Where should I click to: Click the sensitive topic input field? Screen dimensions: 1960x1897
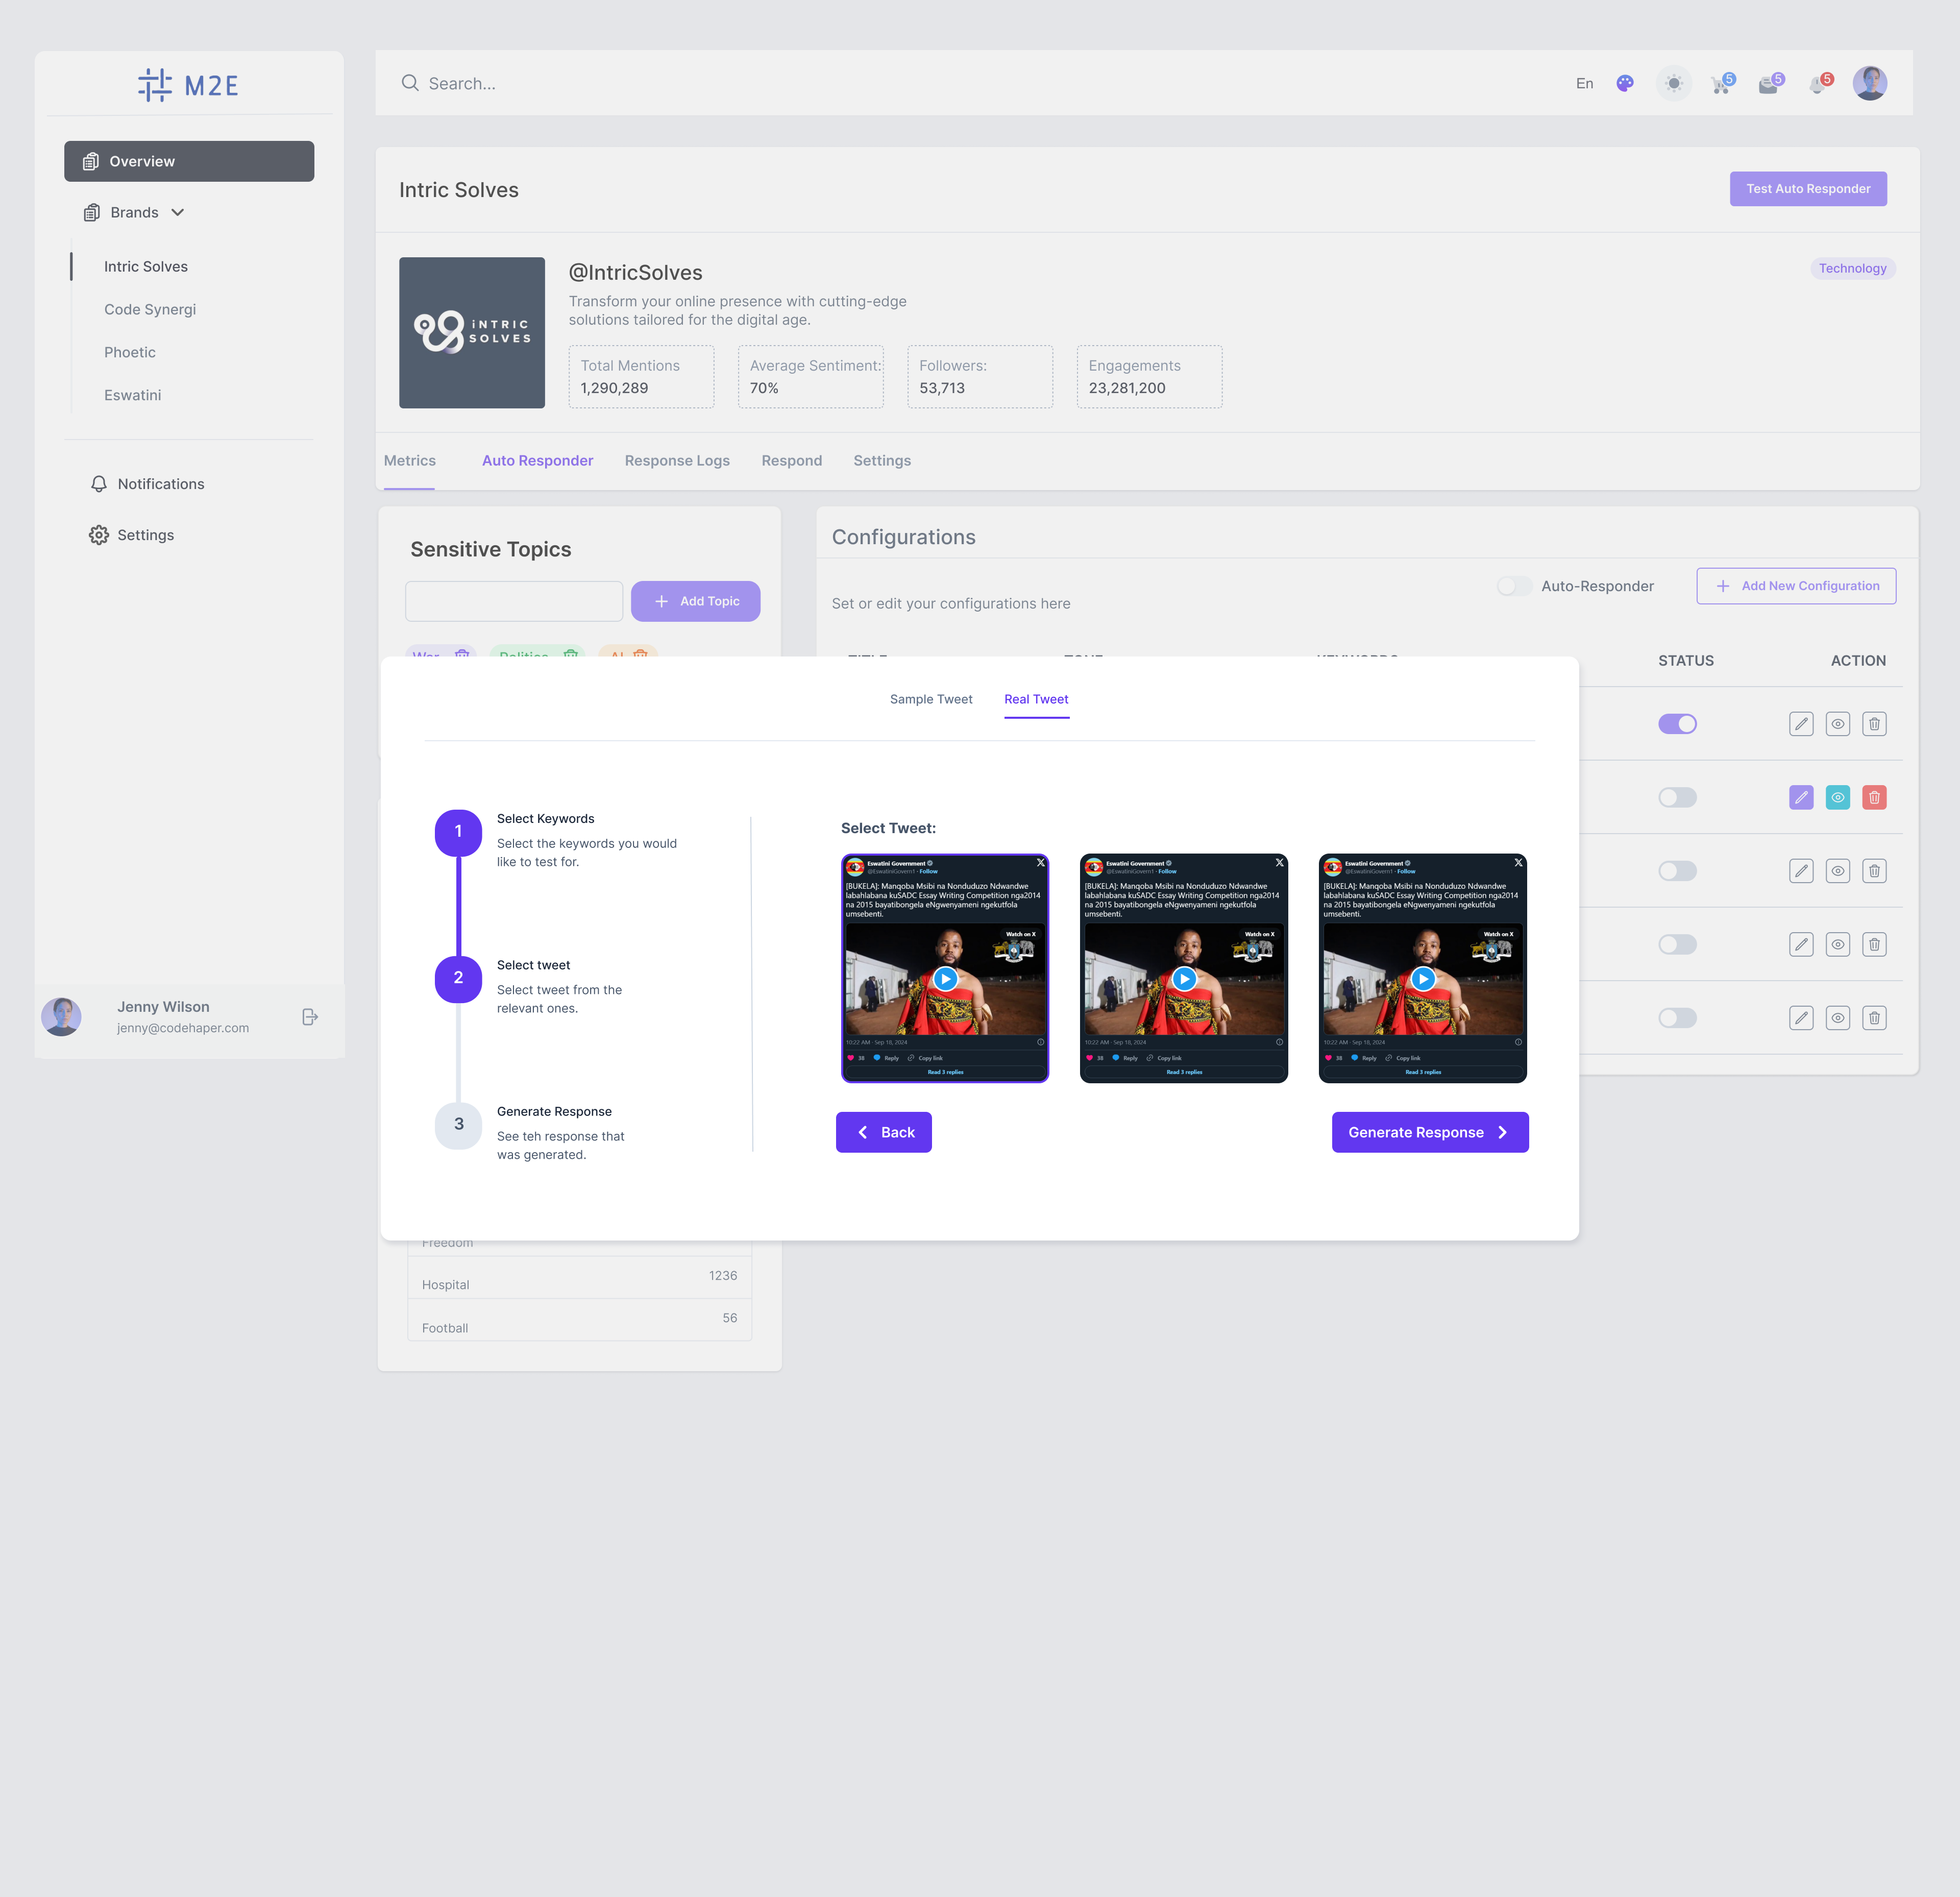click(513, 601)
